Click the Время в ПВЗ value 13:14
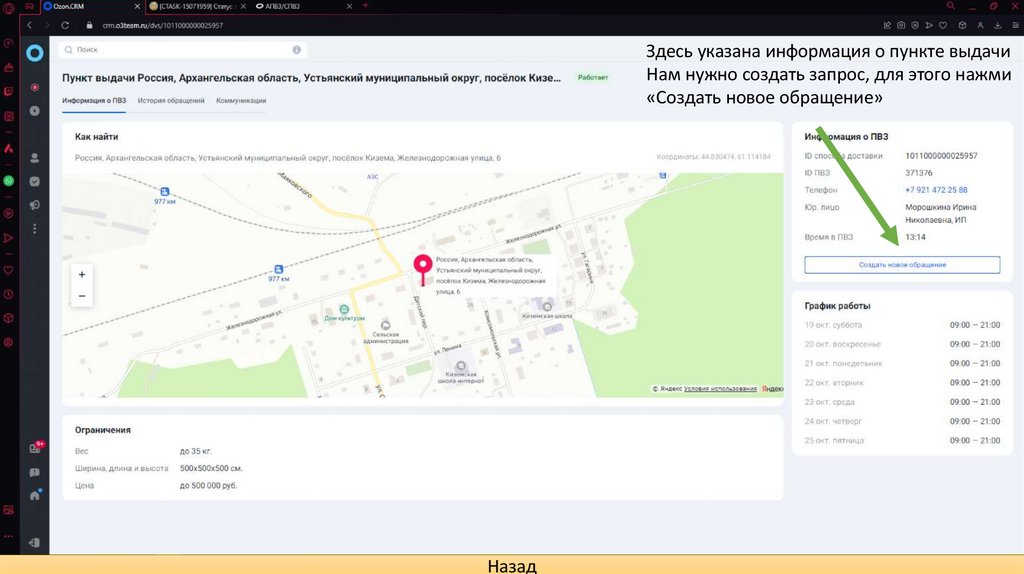The image size is (1024, 574). [915, 237]
